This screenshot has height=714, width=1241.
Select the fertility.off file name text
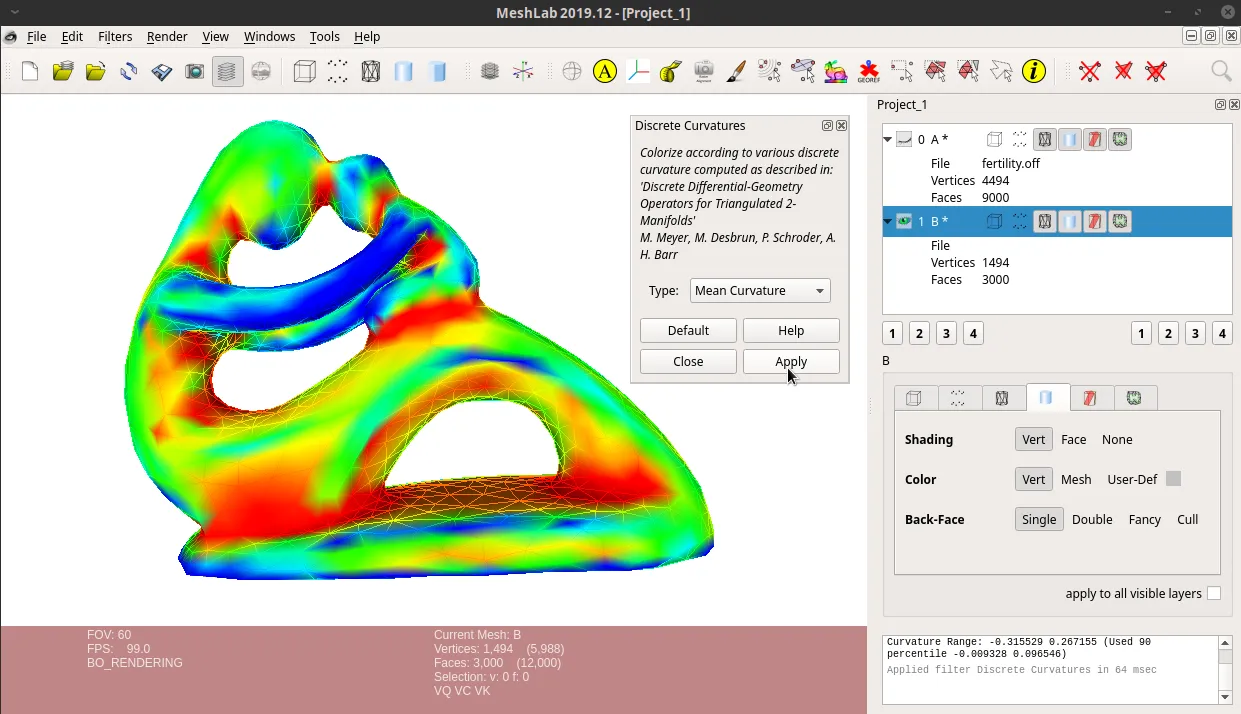[x=1011, y=163]
